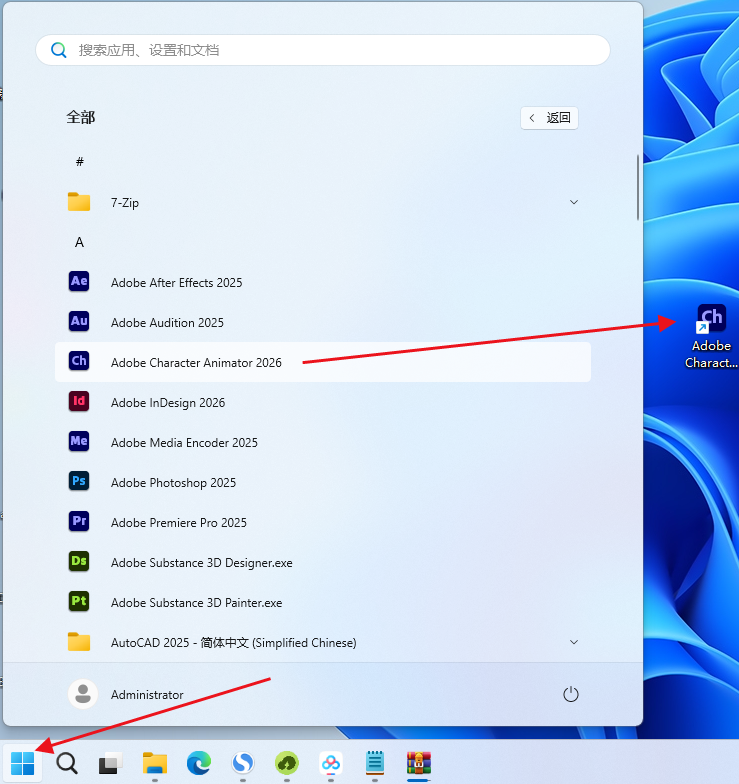Click the Ch icon for Character Animator 2026

pyautogui.click(x=79, y=361)
